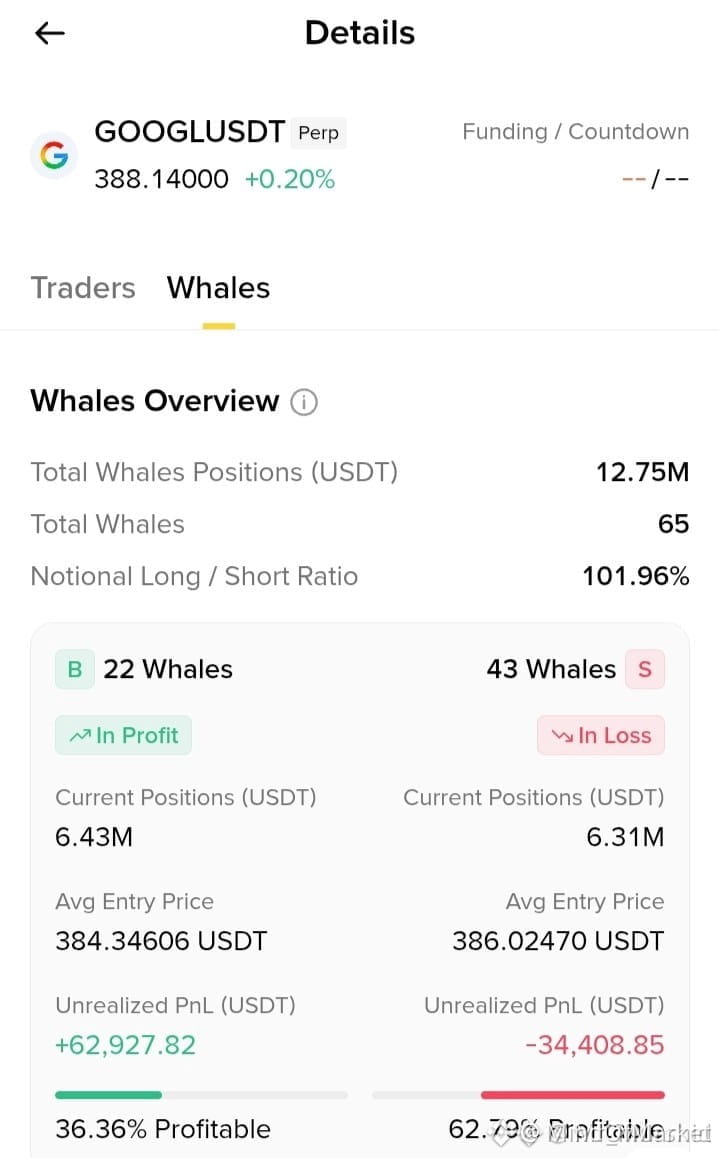Open the Whales Overview info icon
The width and height of the screenshot is (719, 1158).
point(303,402)
